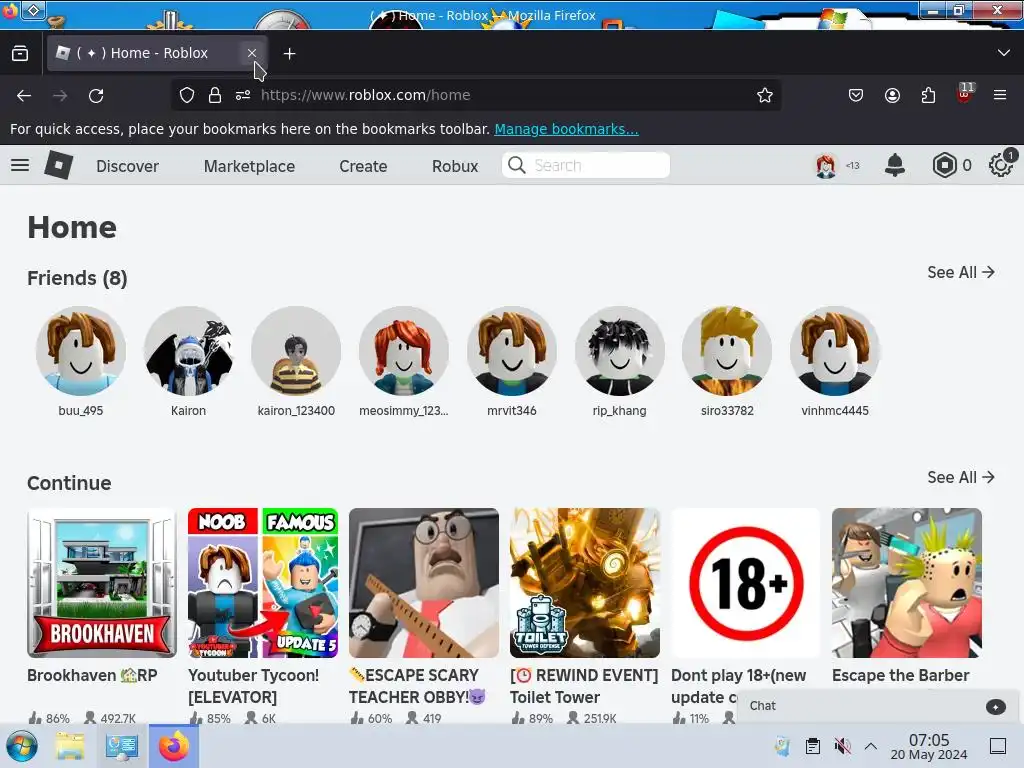Open the Robux balance icon

point(944,165)
